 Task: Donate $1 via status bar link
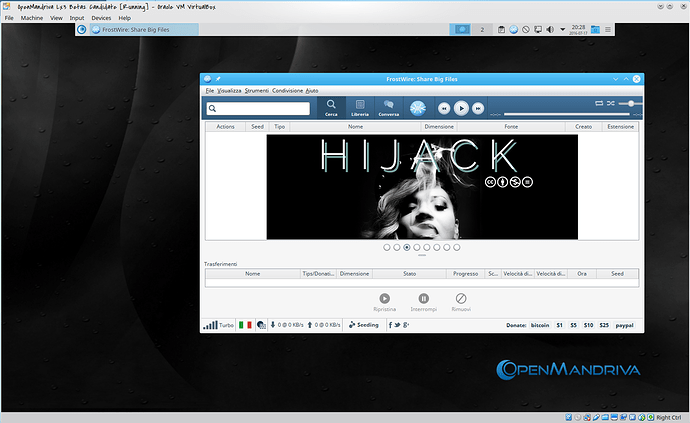coord(559,325)
